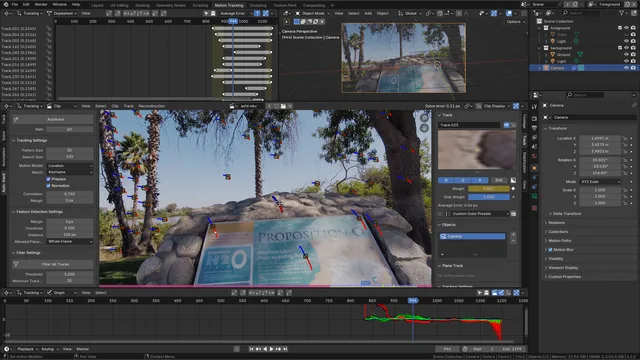The height and width of the screenshot is (360, 640).
Task: Expand the Ground object in outliner
Action: [546, 54]
